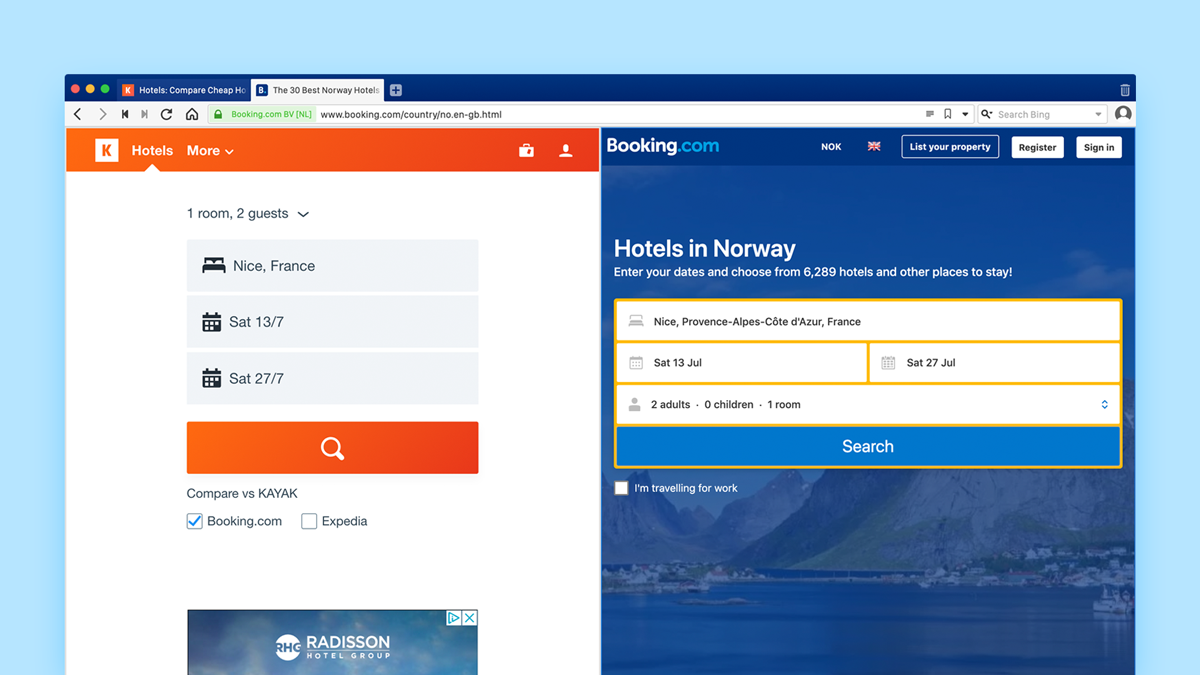Image resolution: width=1200 pixels, height=675 pixels.
Task: Open the More menu in KAYAK header
Action: coord(210,151)
